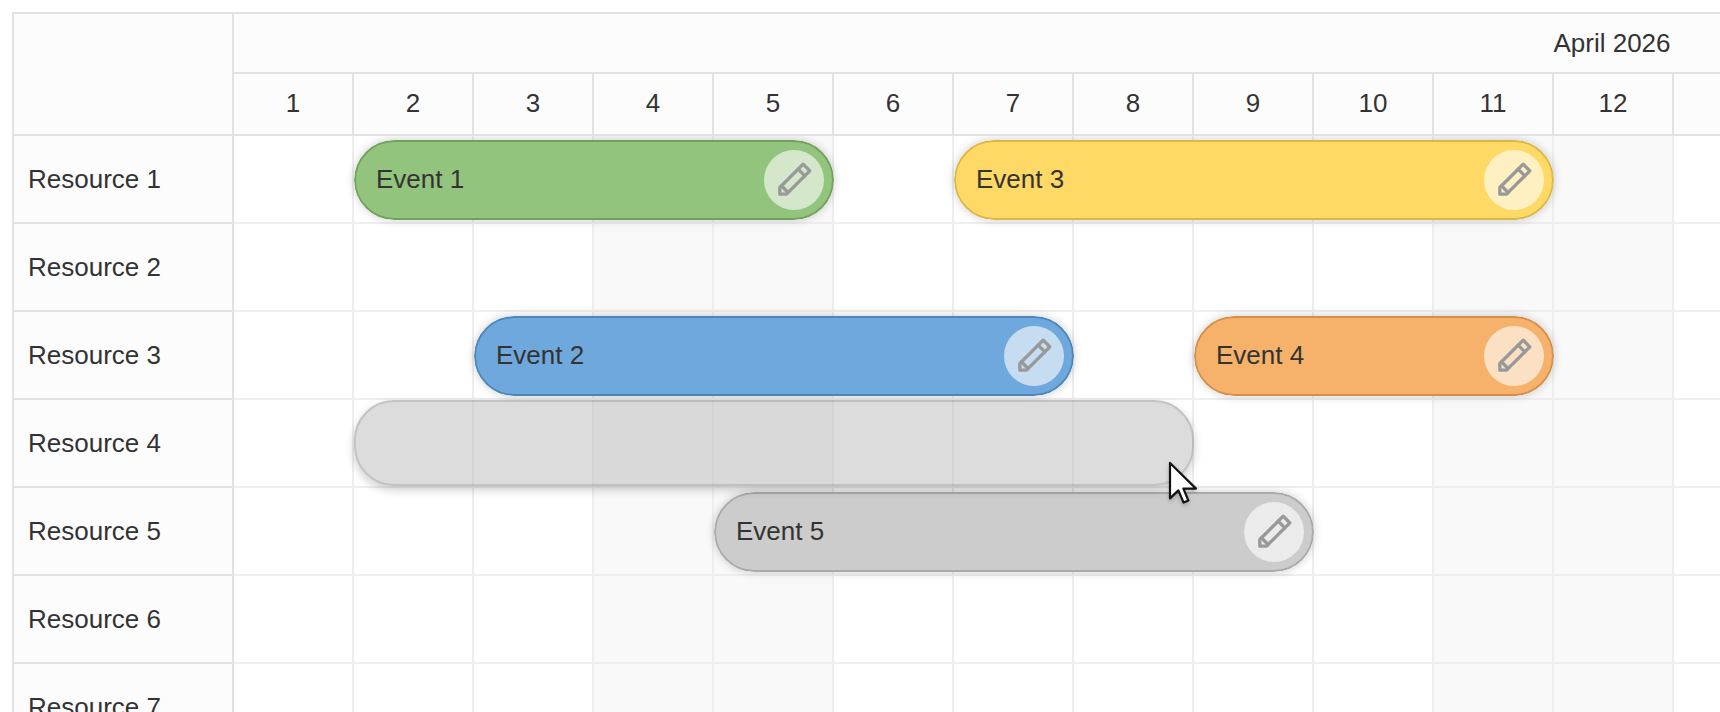Click the edit pencil icon on Event 2
Viewport: 1720px width, 712px height.
coord(1035,355)
